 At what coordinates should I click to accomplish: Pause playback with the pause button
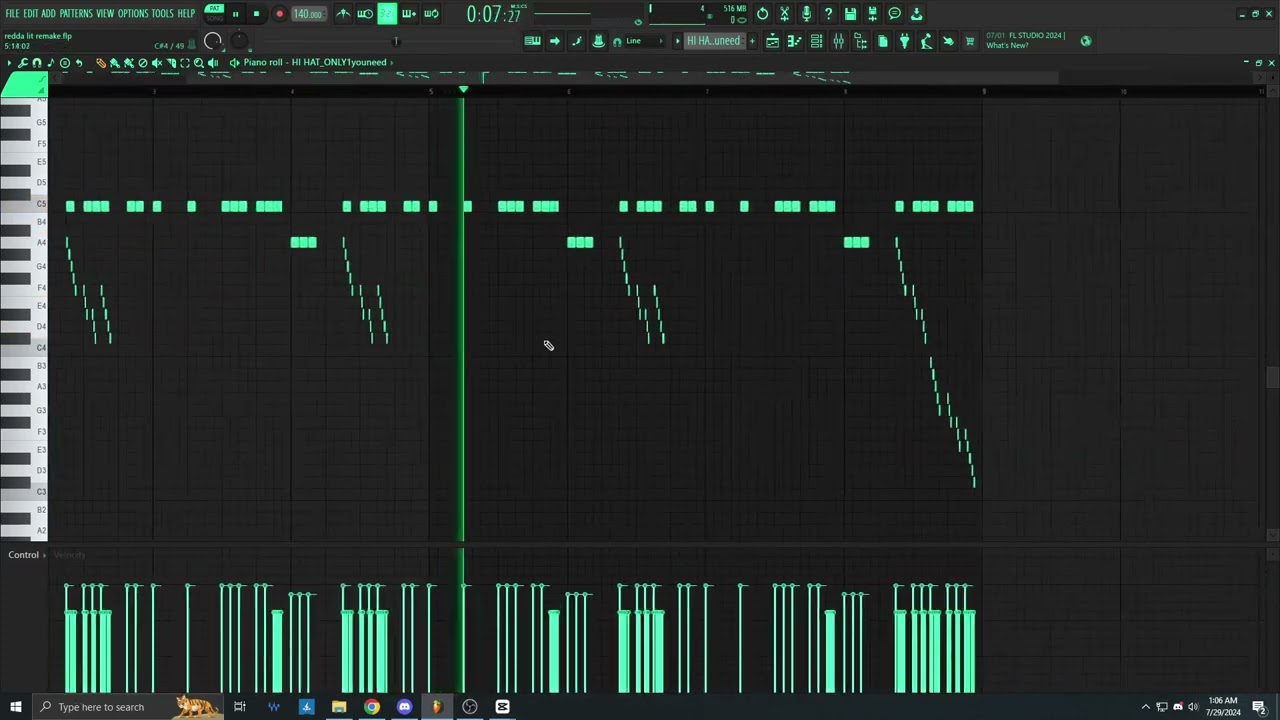pos(236,14)
